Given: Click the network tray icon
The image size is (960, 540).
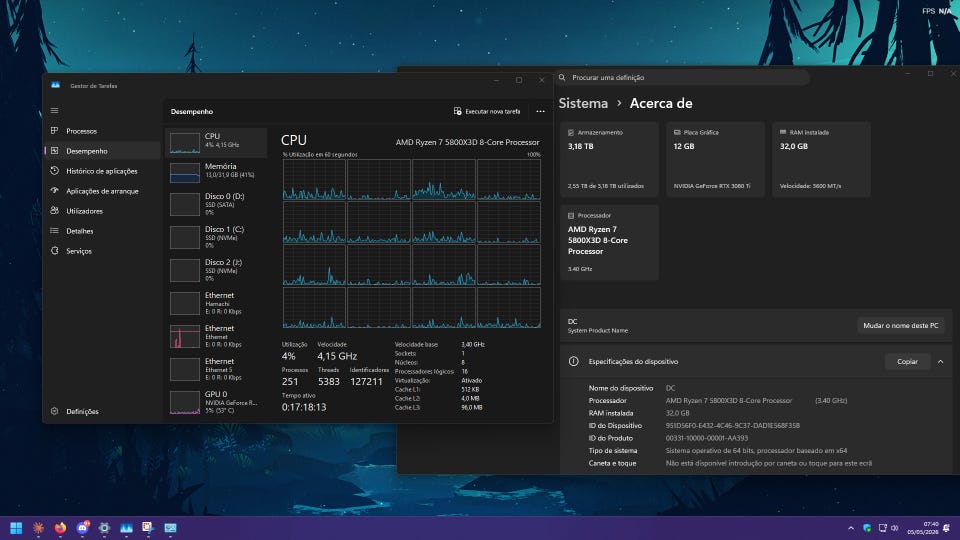Looking at the screenshot, I should point(882,528).
